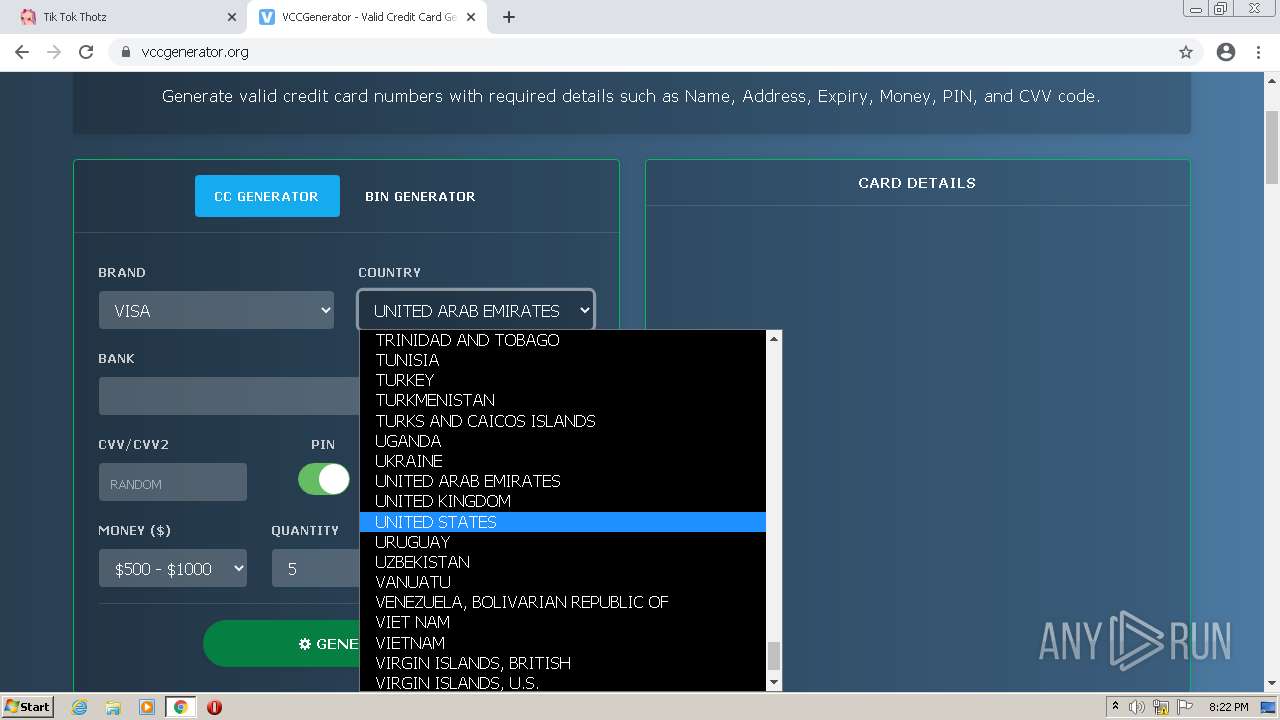Toggle the PIN switch off
Image resolution: width=1280 pixels, height=720 pixels.
(x=324, y=479)
